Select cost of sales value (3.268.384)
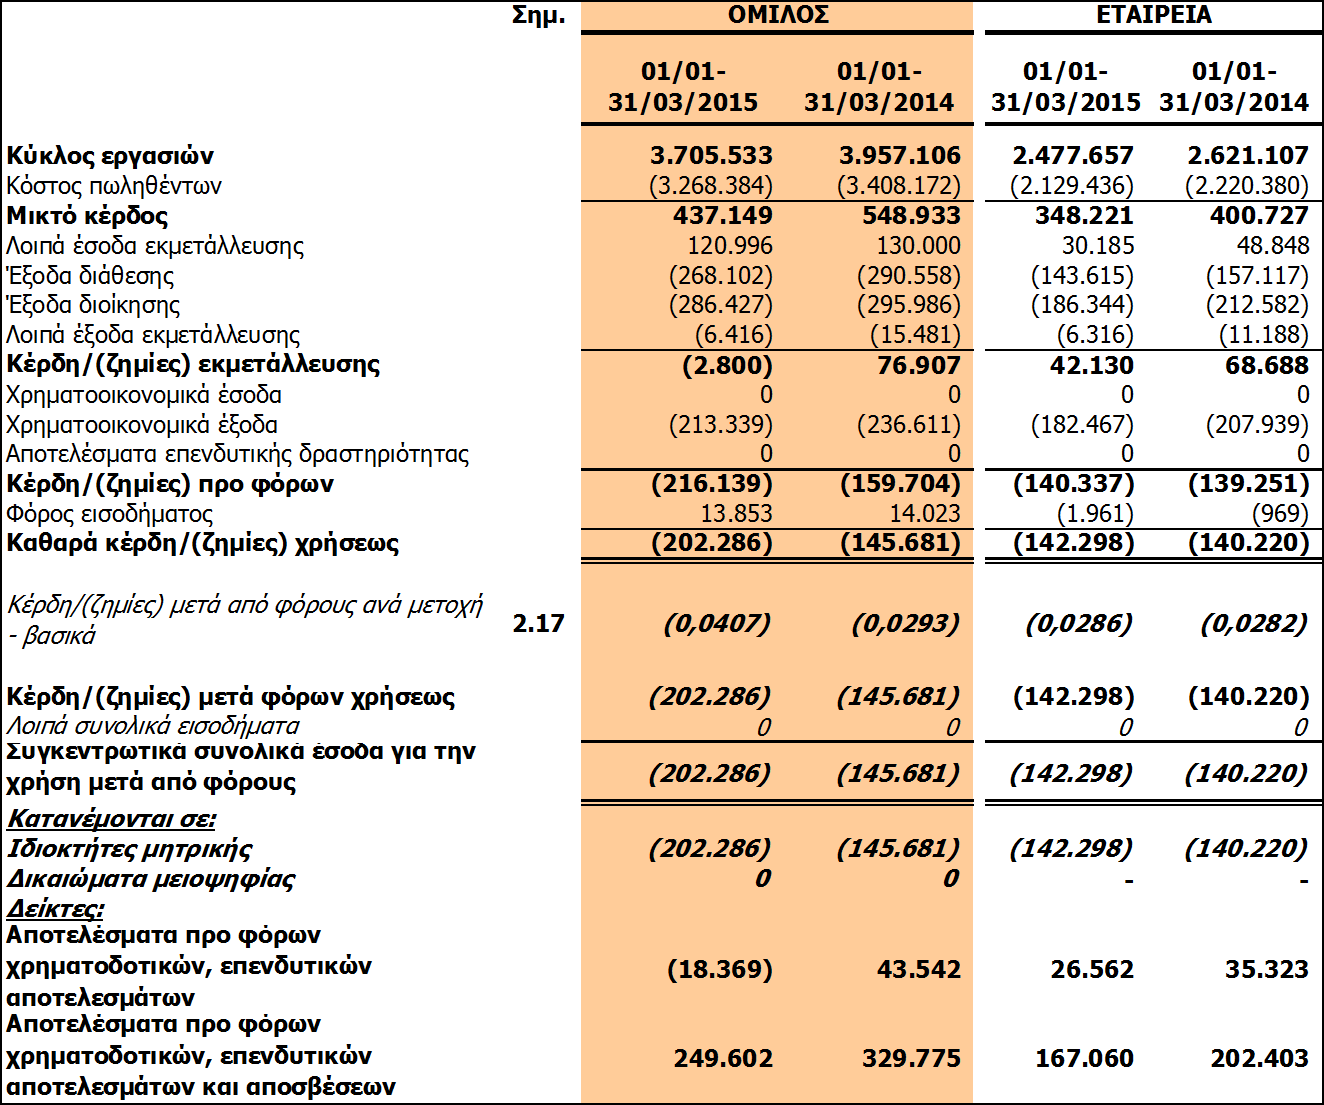Screen dimensions: 1324x1105 tap(711, 186)
